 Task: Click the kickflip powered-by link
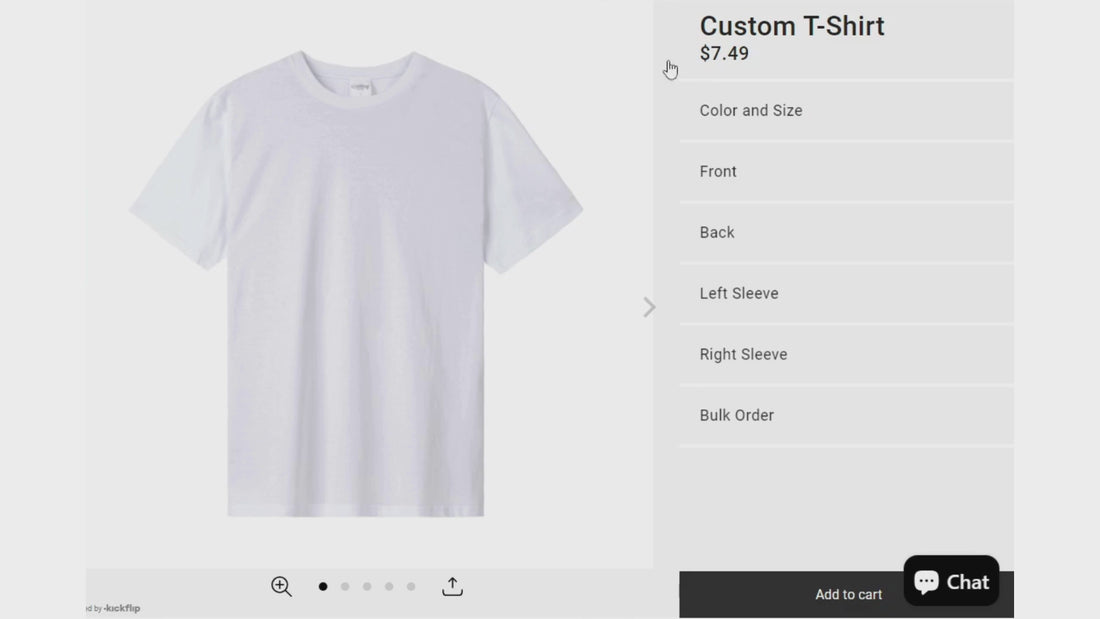click(x=120, y=608)
